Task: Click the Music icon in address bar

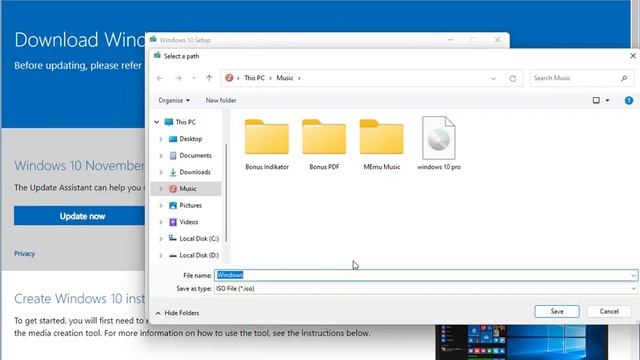Action: point(229,78)
